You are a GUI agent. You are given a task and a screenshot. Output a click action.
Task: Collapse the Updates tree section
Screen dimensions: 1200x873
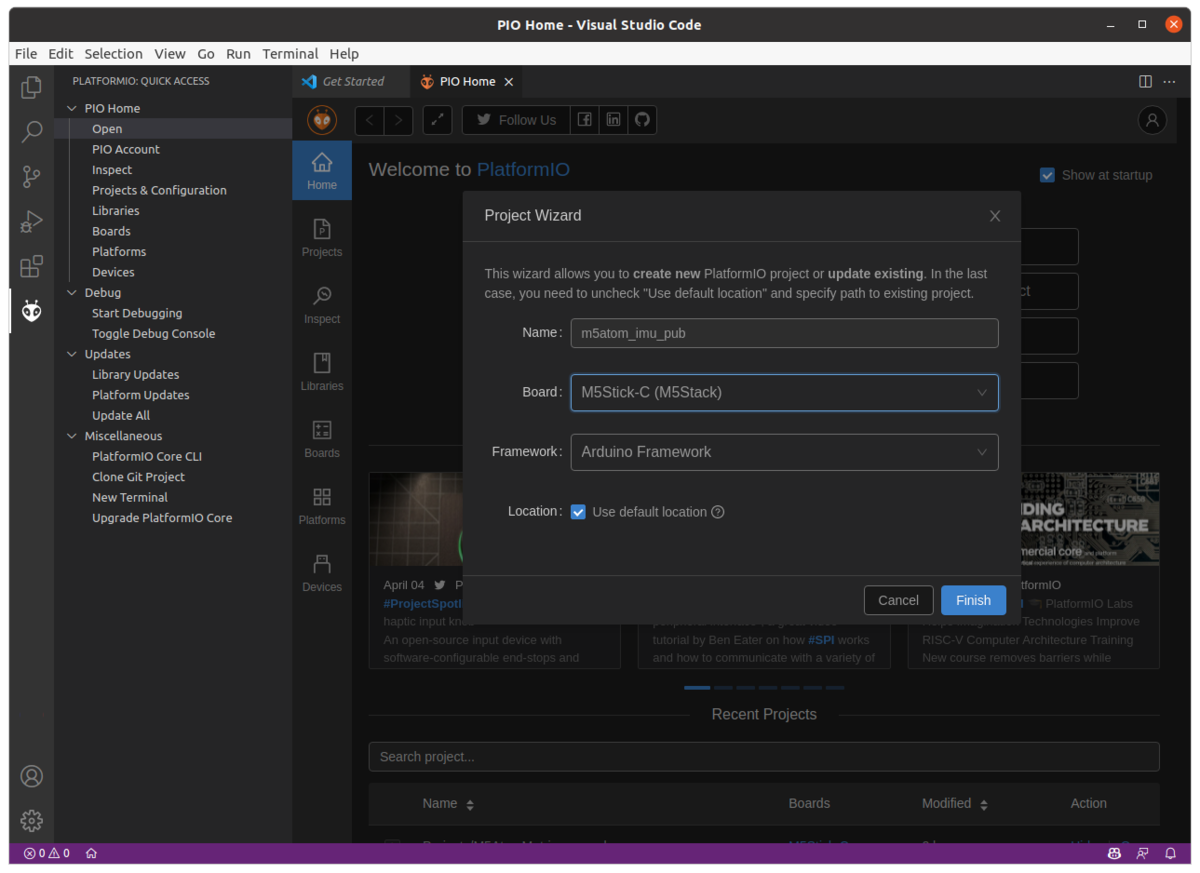pyautogui.click(x=71, y=354)
